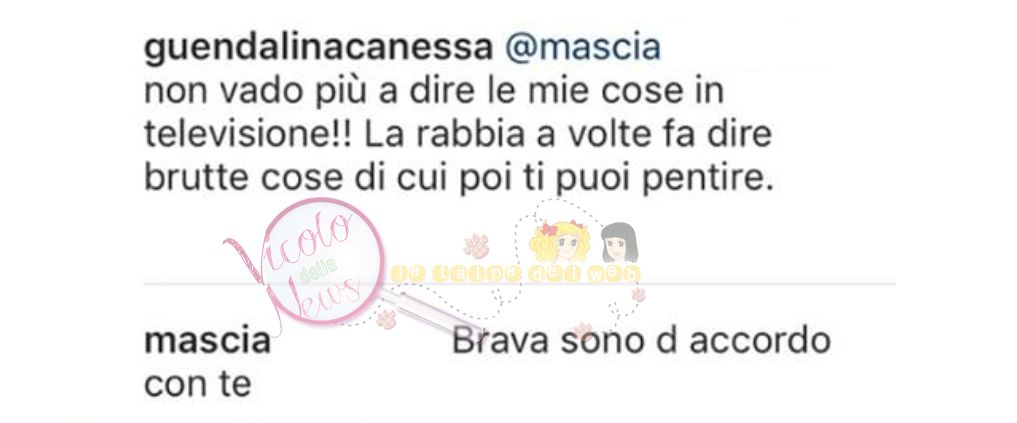Click the line 'brutte cose di cui poi ti puoi pentire'
1017x423 pixels.
click(459, 177)
